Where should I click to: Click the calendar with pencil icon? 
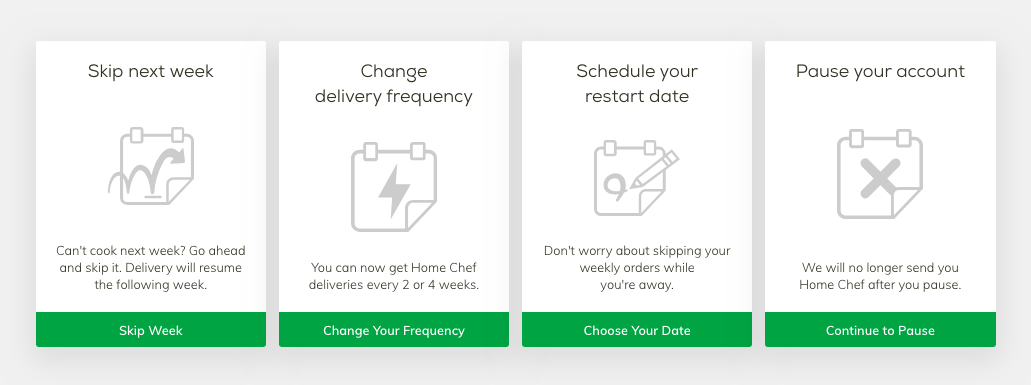click(x=636, y=178)
